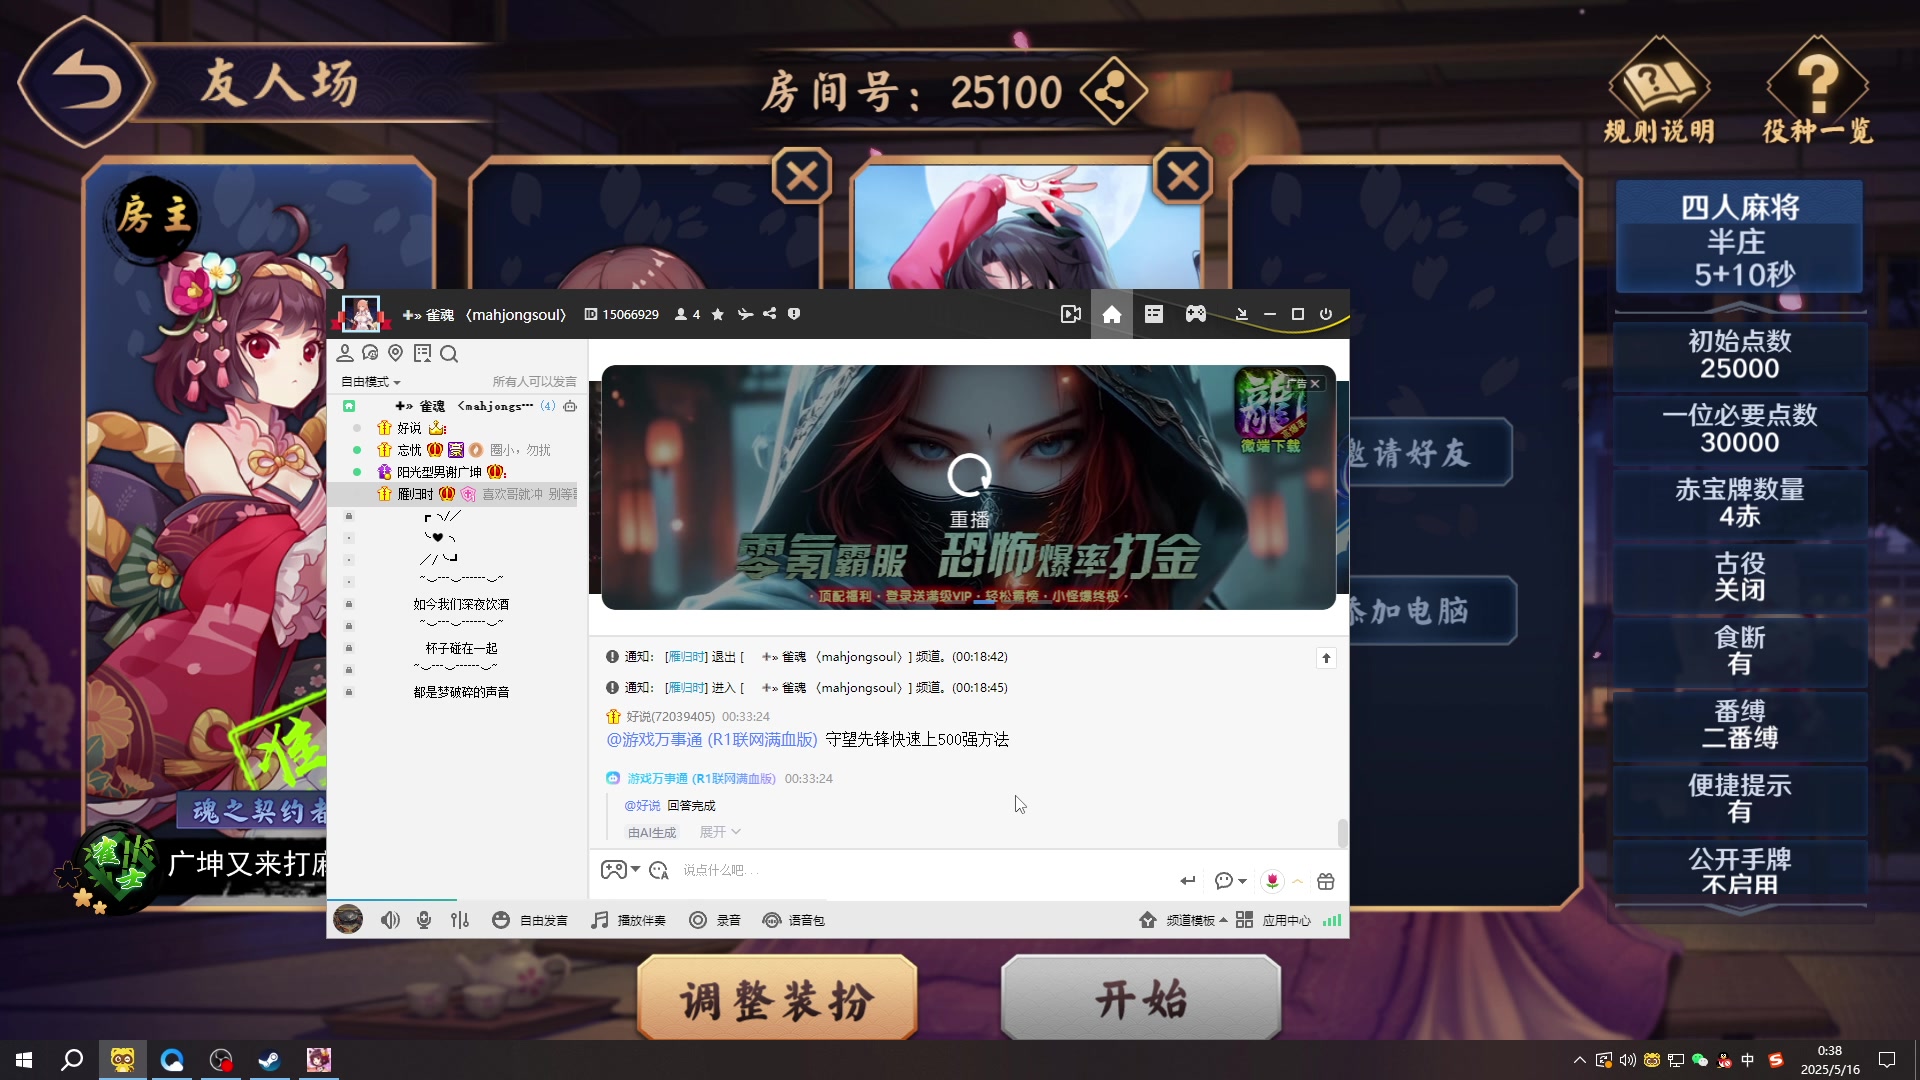Click the report shield icon in the channel header

794,314
